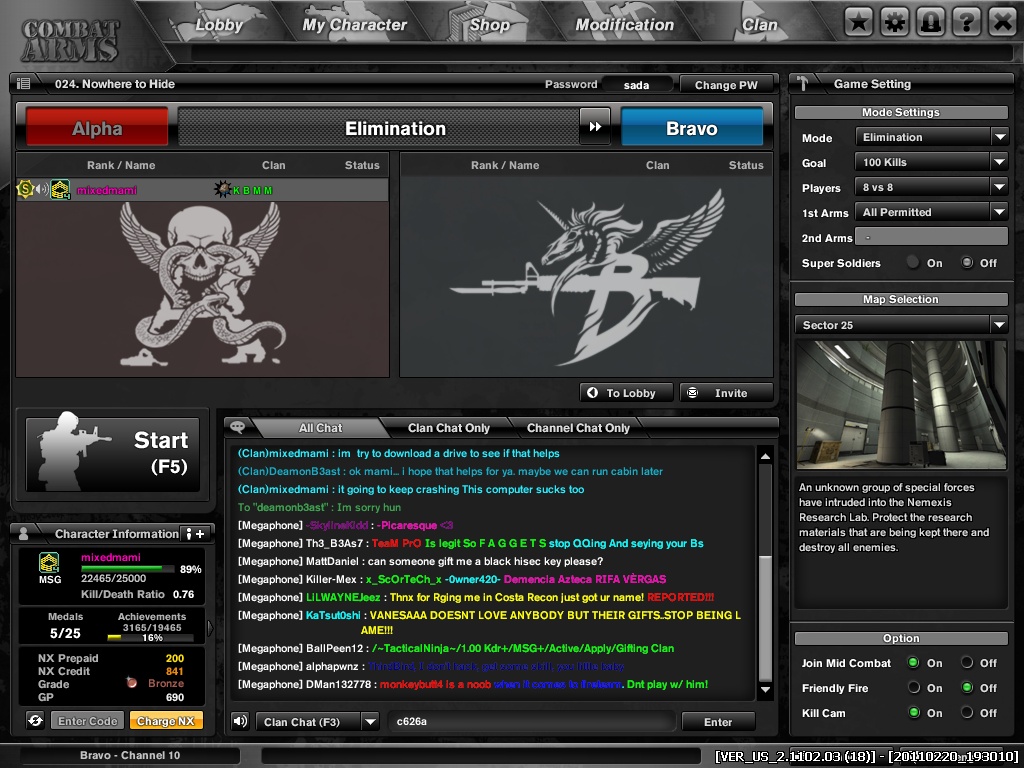Set Friendly Fire to On
Image resolution: width=1024 pixels, height=768 pixels.
tap(914, 688)
